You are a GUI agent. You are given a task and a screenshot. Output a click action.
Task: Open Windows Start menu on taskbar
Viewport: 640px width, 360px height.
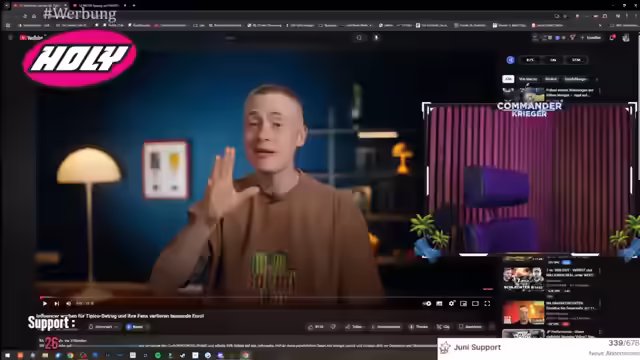coord(7,355)
